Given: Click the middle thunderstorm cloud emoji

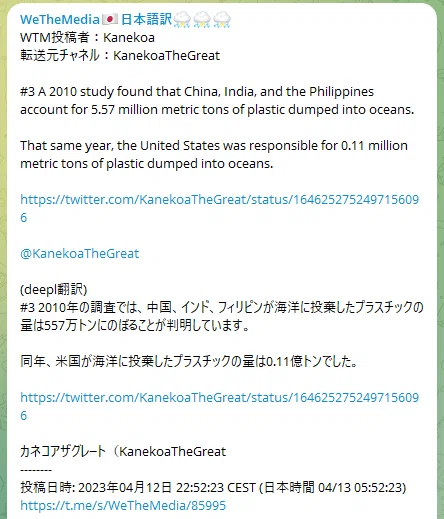Looking at the screenshot, I should click(x=202, y=20).
